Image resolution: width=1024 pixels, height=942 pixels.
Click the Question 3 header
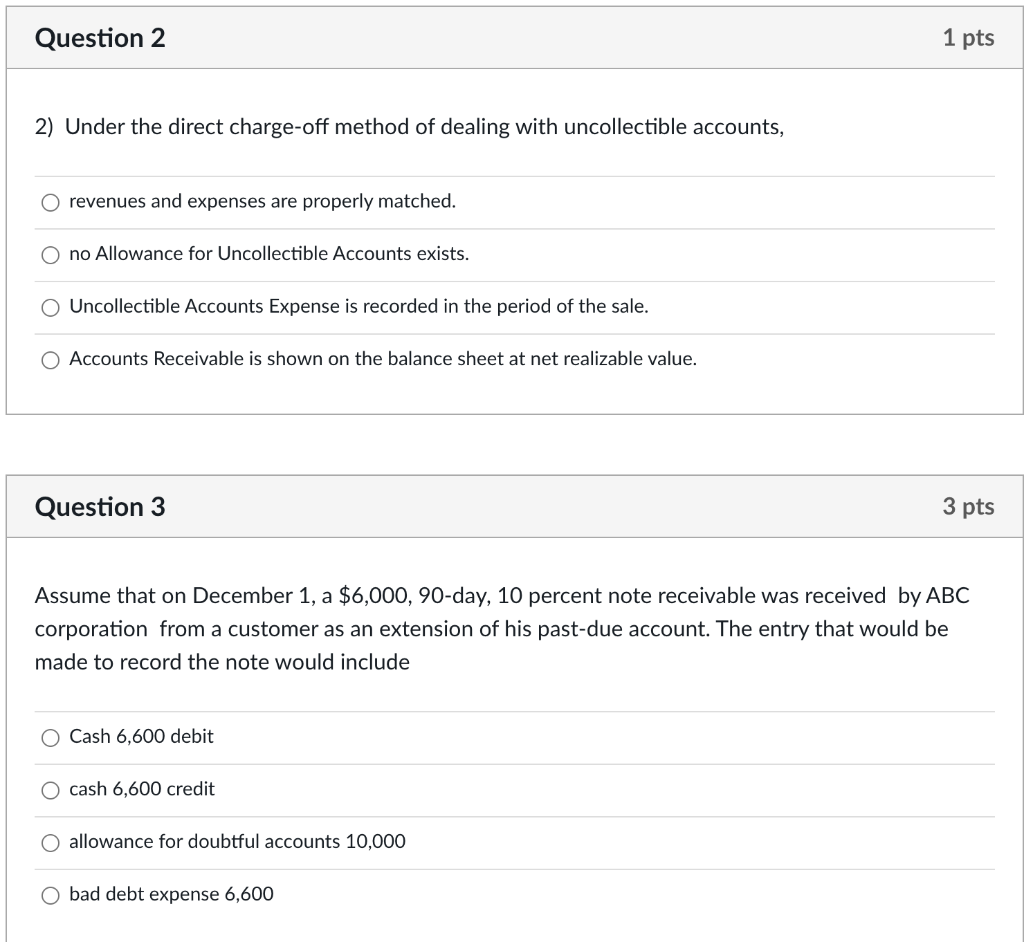(99, 506)
